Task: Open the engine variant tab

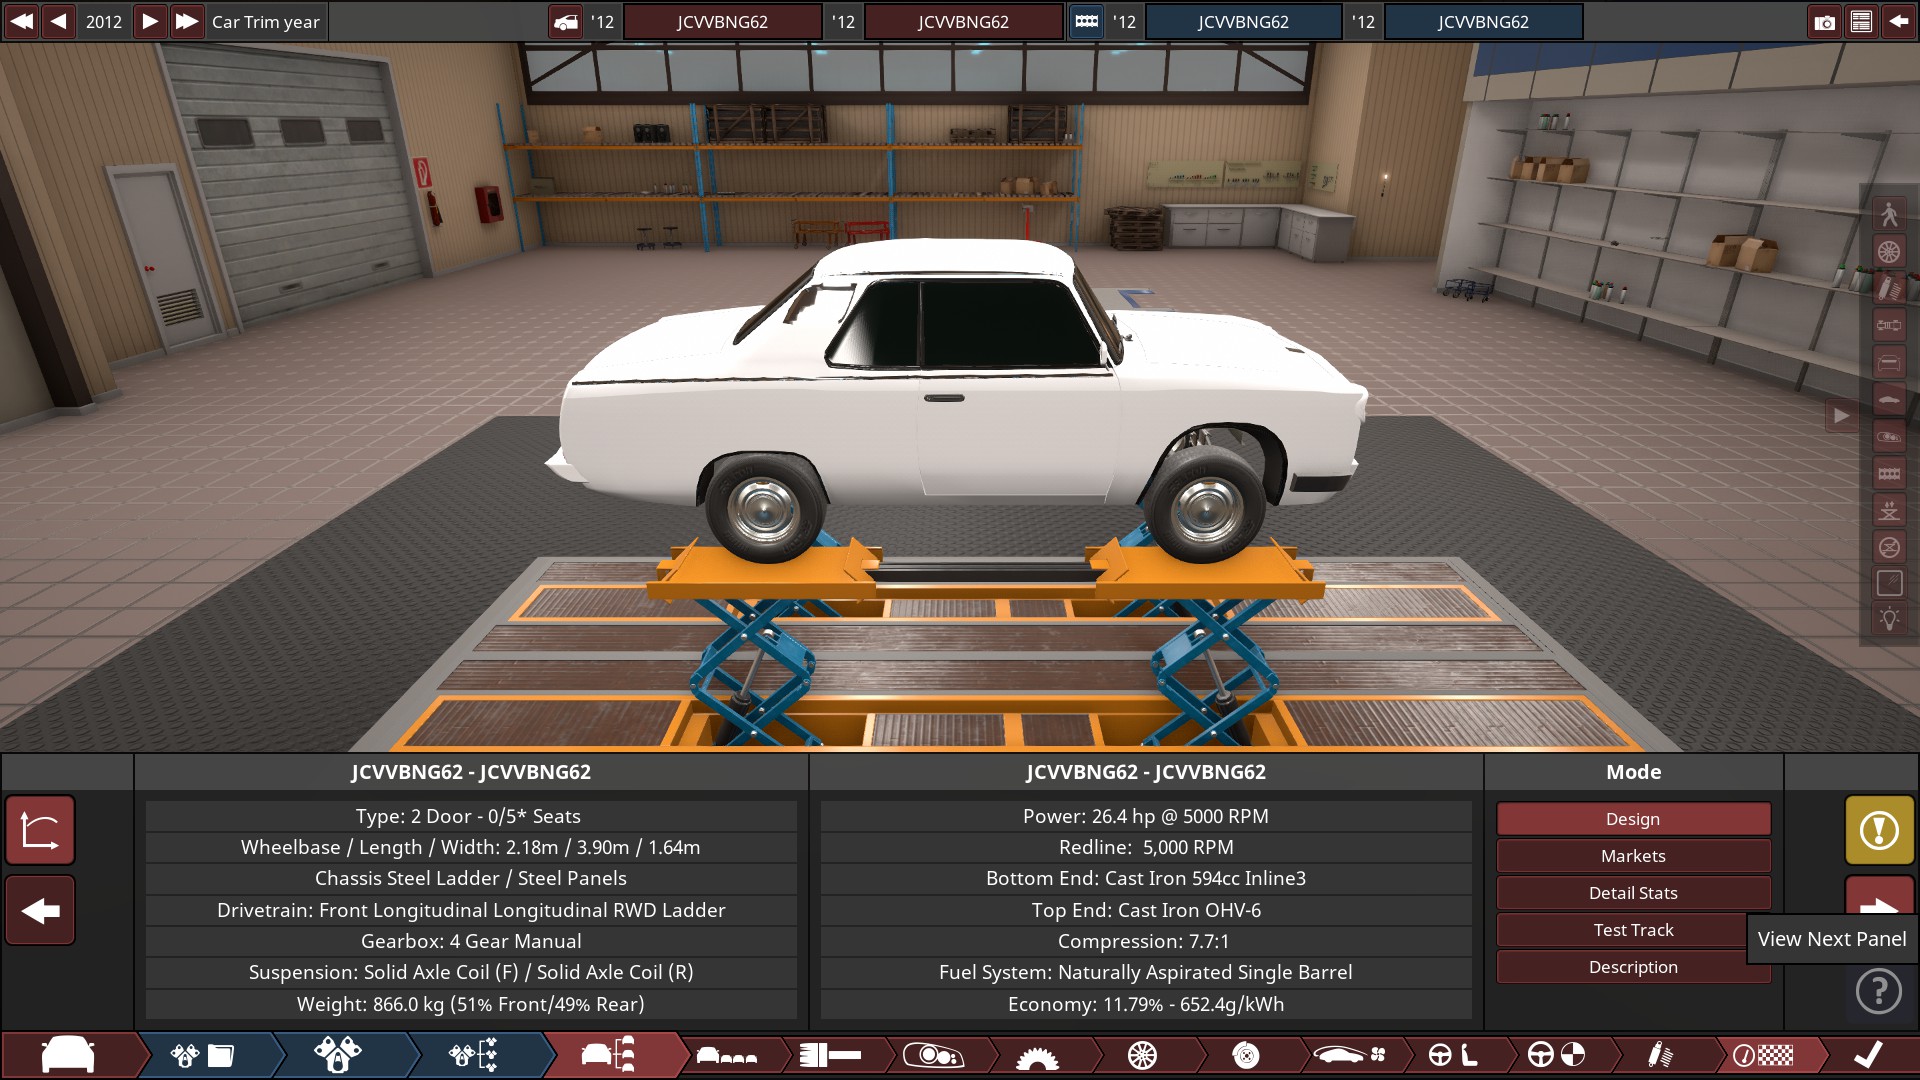Action: pyautogui.click(x=337, y=1055)
